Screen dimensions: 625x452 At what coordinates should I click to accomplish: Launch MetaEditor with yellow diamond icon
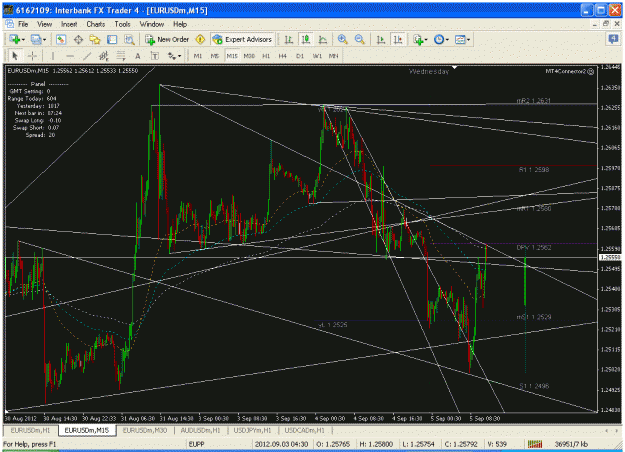point(200,39)
